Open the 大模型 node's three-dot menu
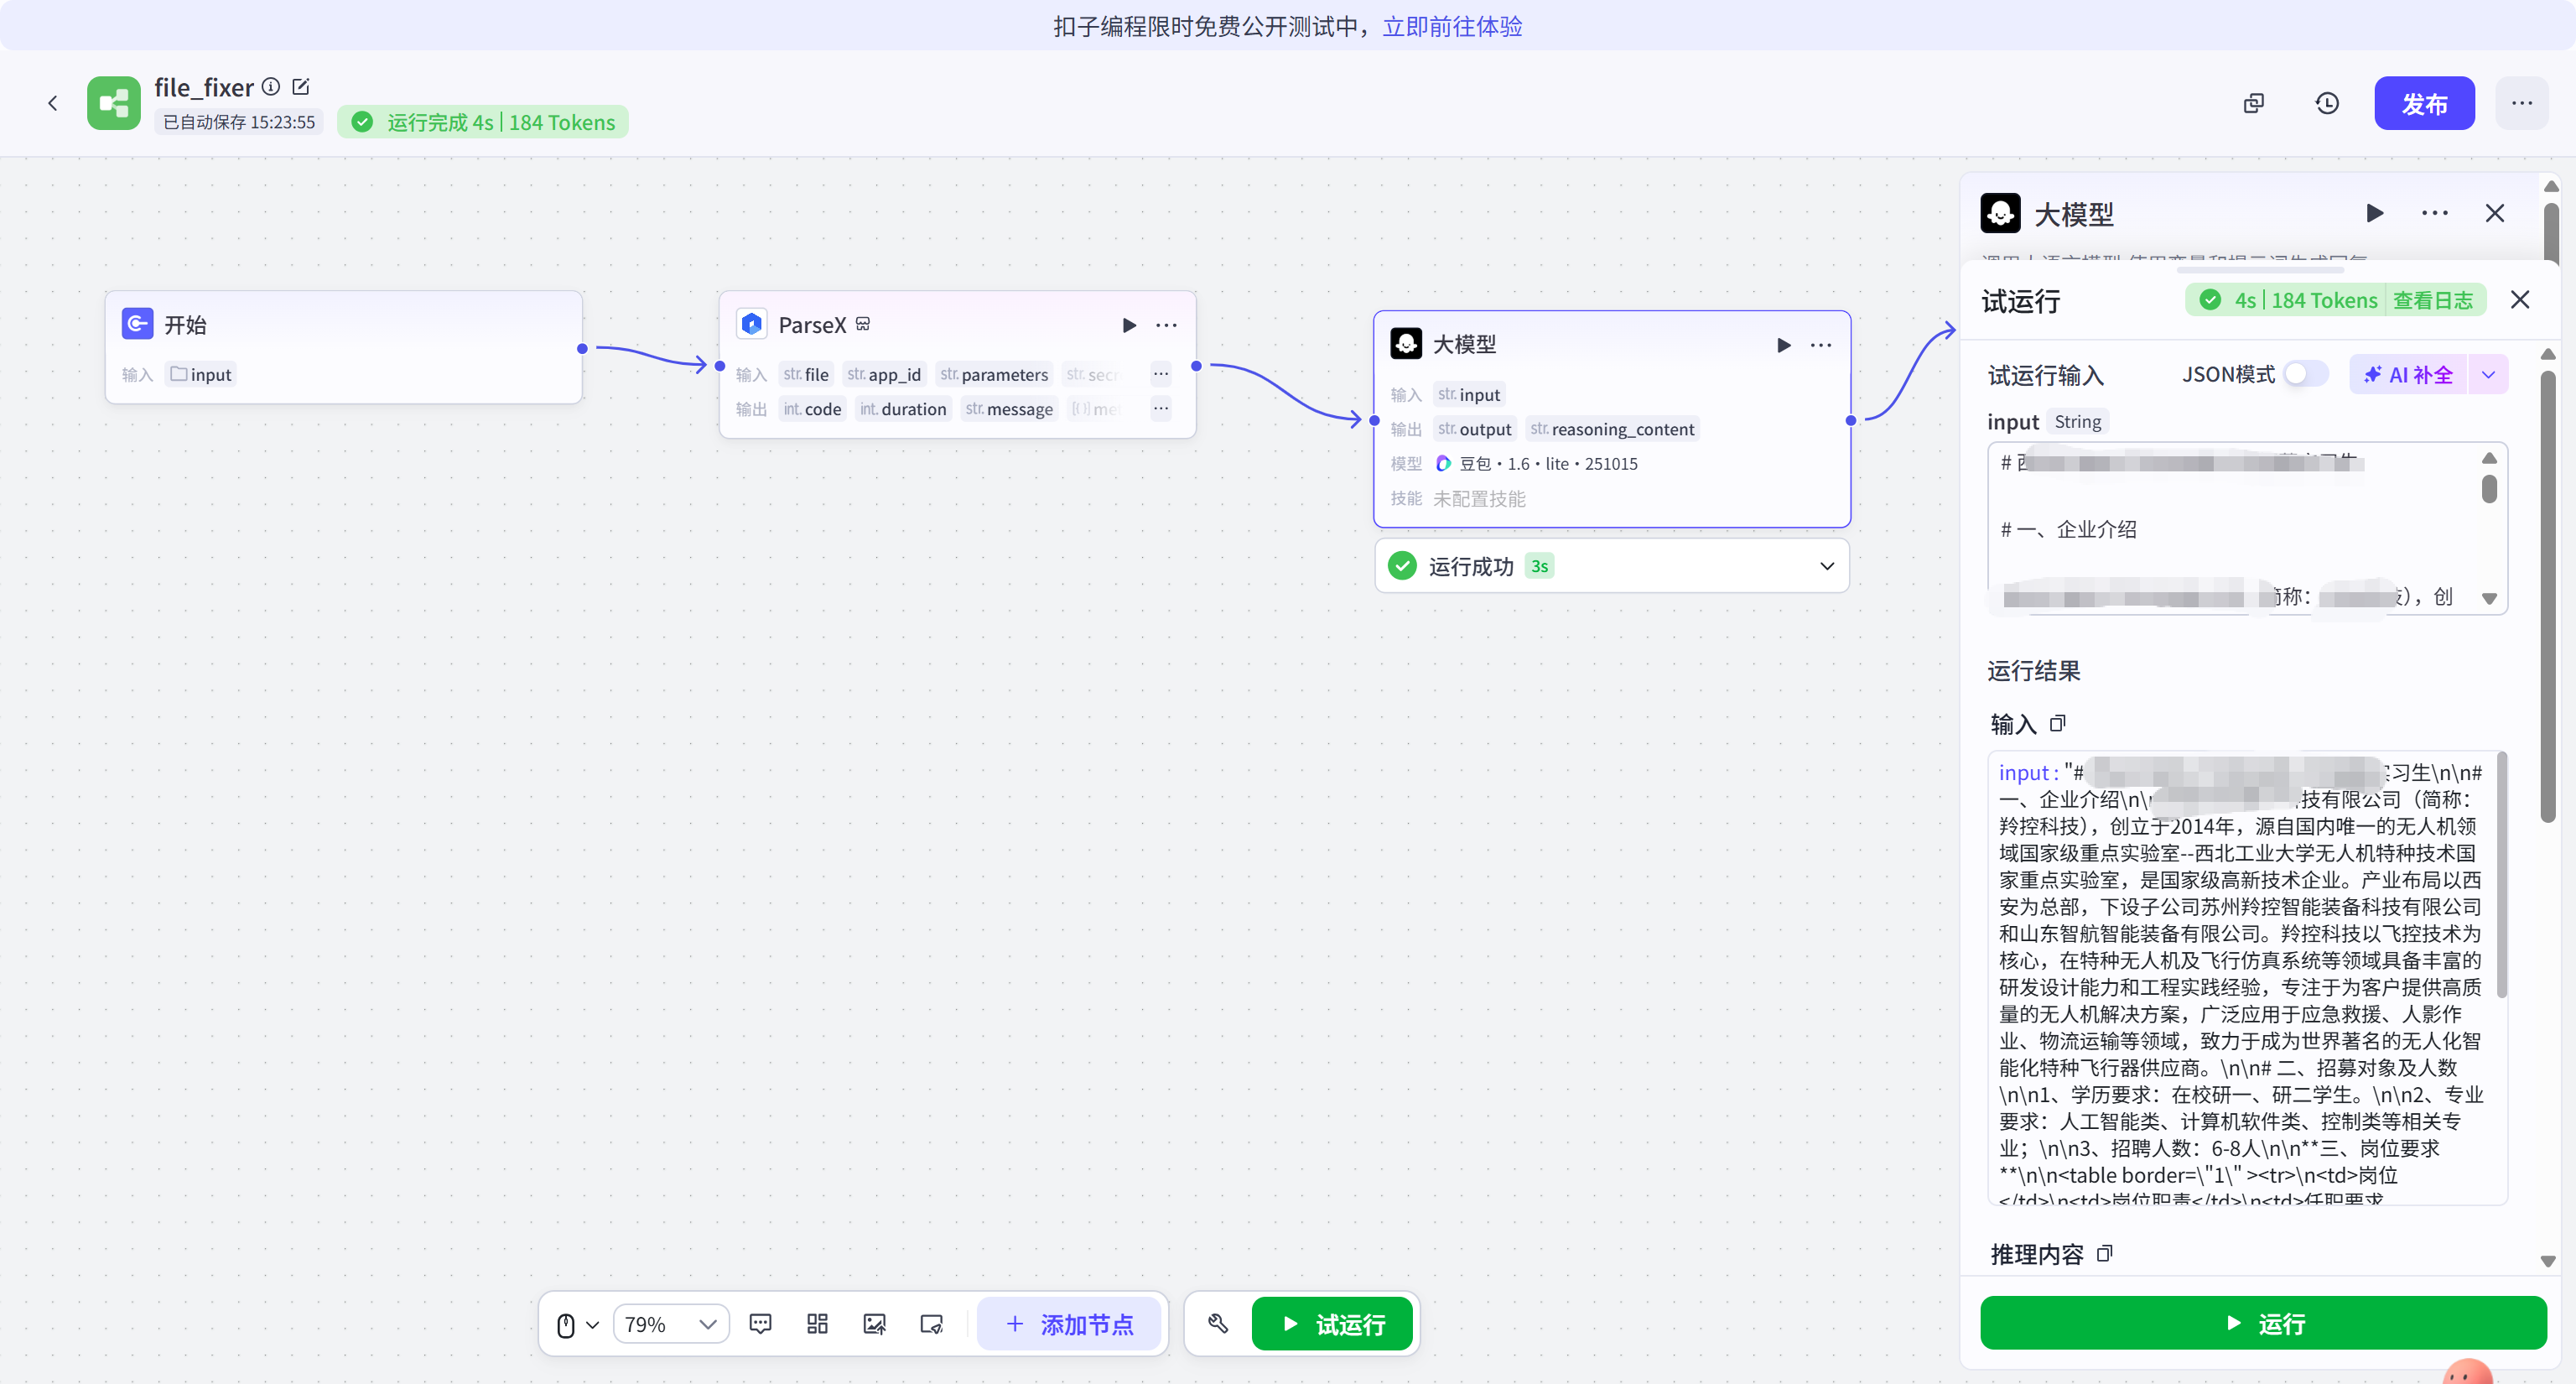 [x=1821, y=345]
